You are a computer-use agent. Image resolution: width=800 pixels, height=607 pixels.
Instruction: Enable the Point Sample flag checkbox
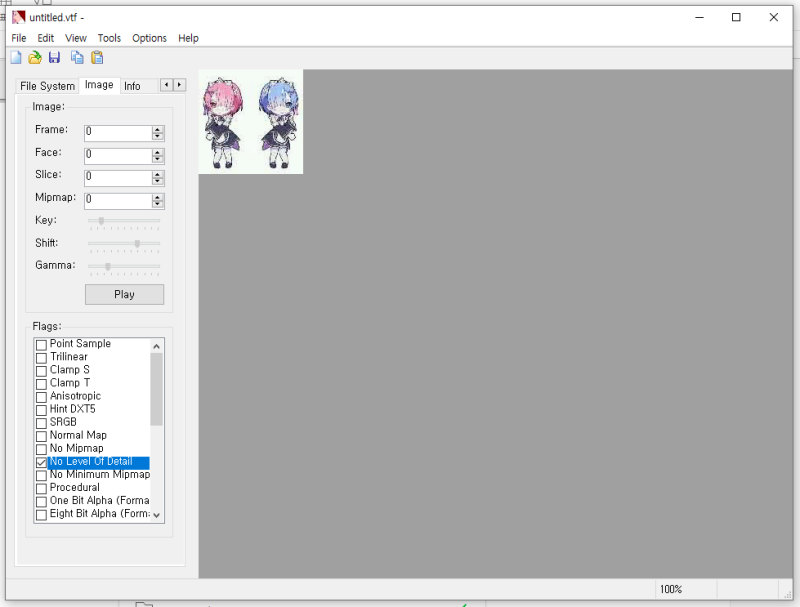point(41,344)
